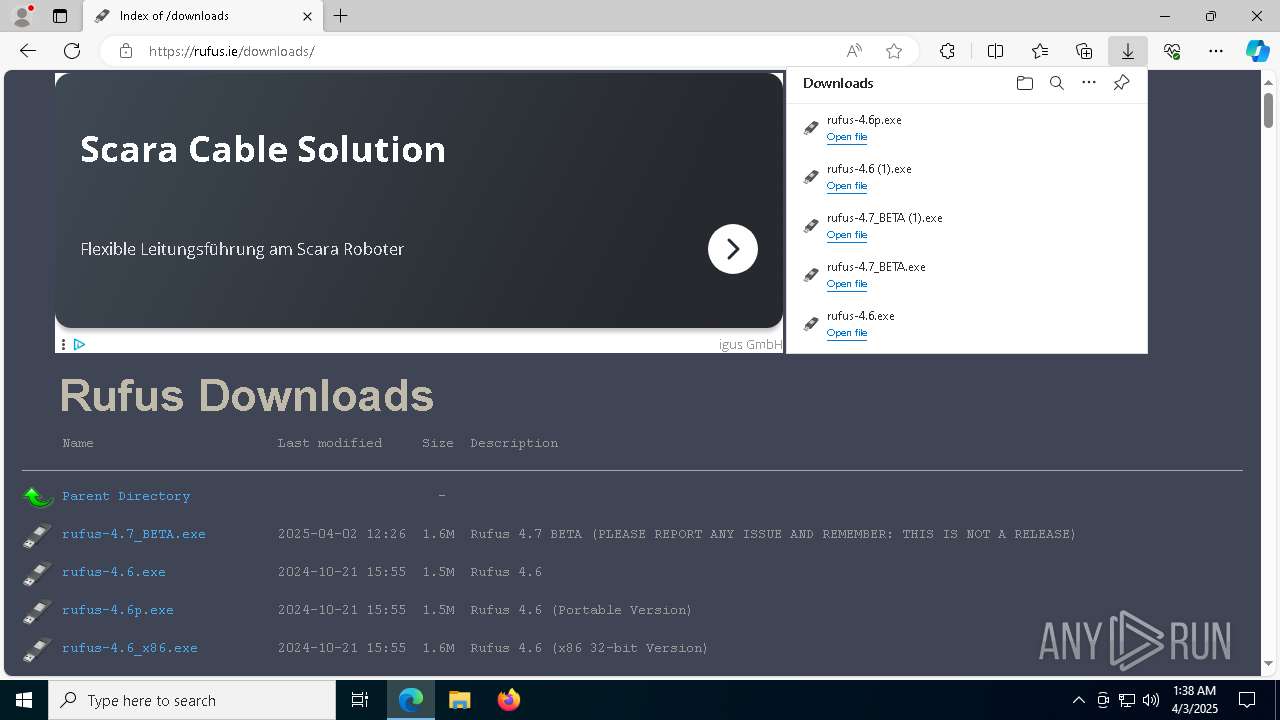Screen dimensions: 1280x720
Task: Click the ad's next arrow button
Action: tap(733, 249)
